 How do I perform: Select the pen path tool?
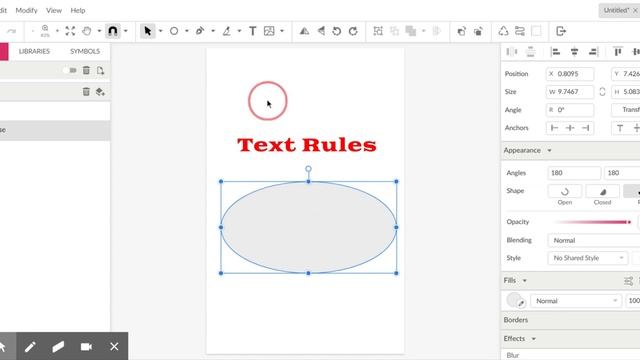[200, 31]
